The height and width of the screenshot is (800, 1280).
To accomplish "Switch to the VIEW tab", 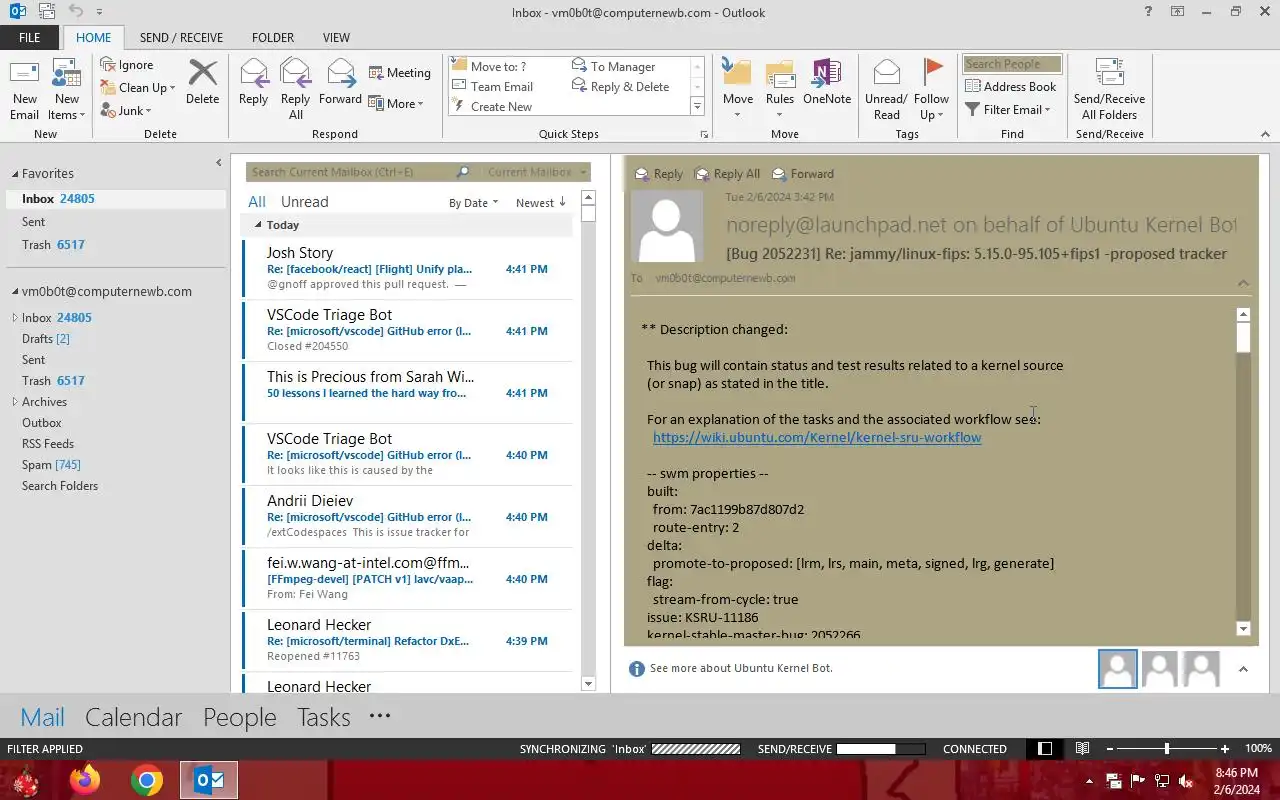I will pyautogui.click(x=336, y=38).
